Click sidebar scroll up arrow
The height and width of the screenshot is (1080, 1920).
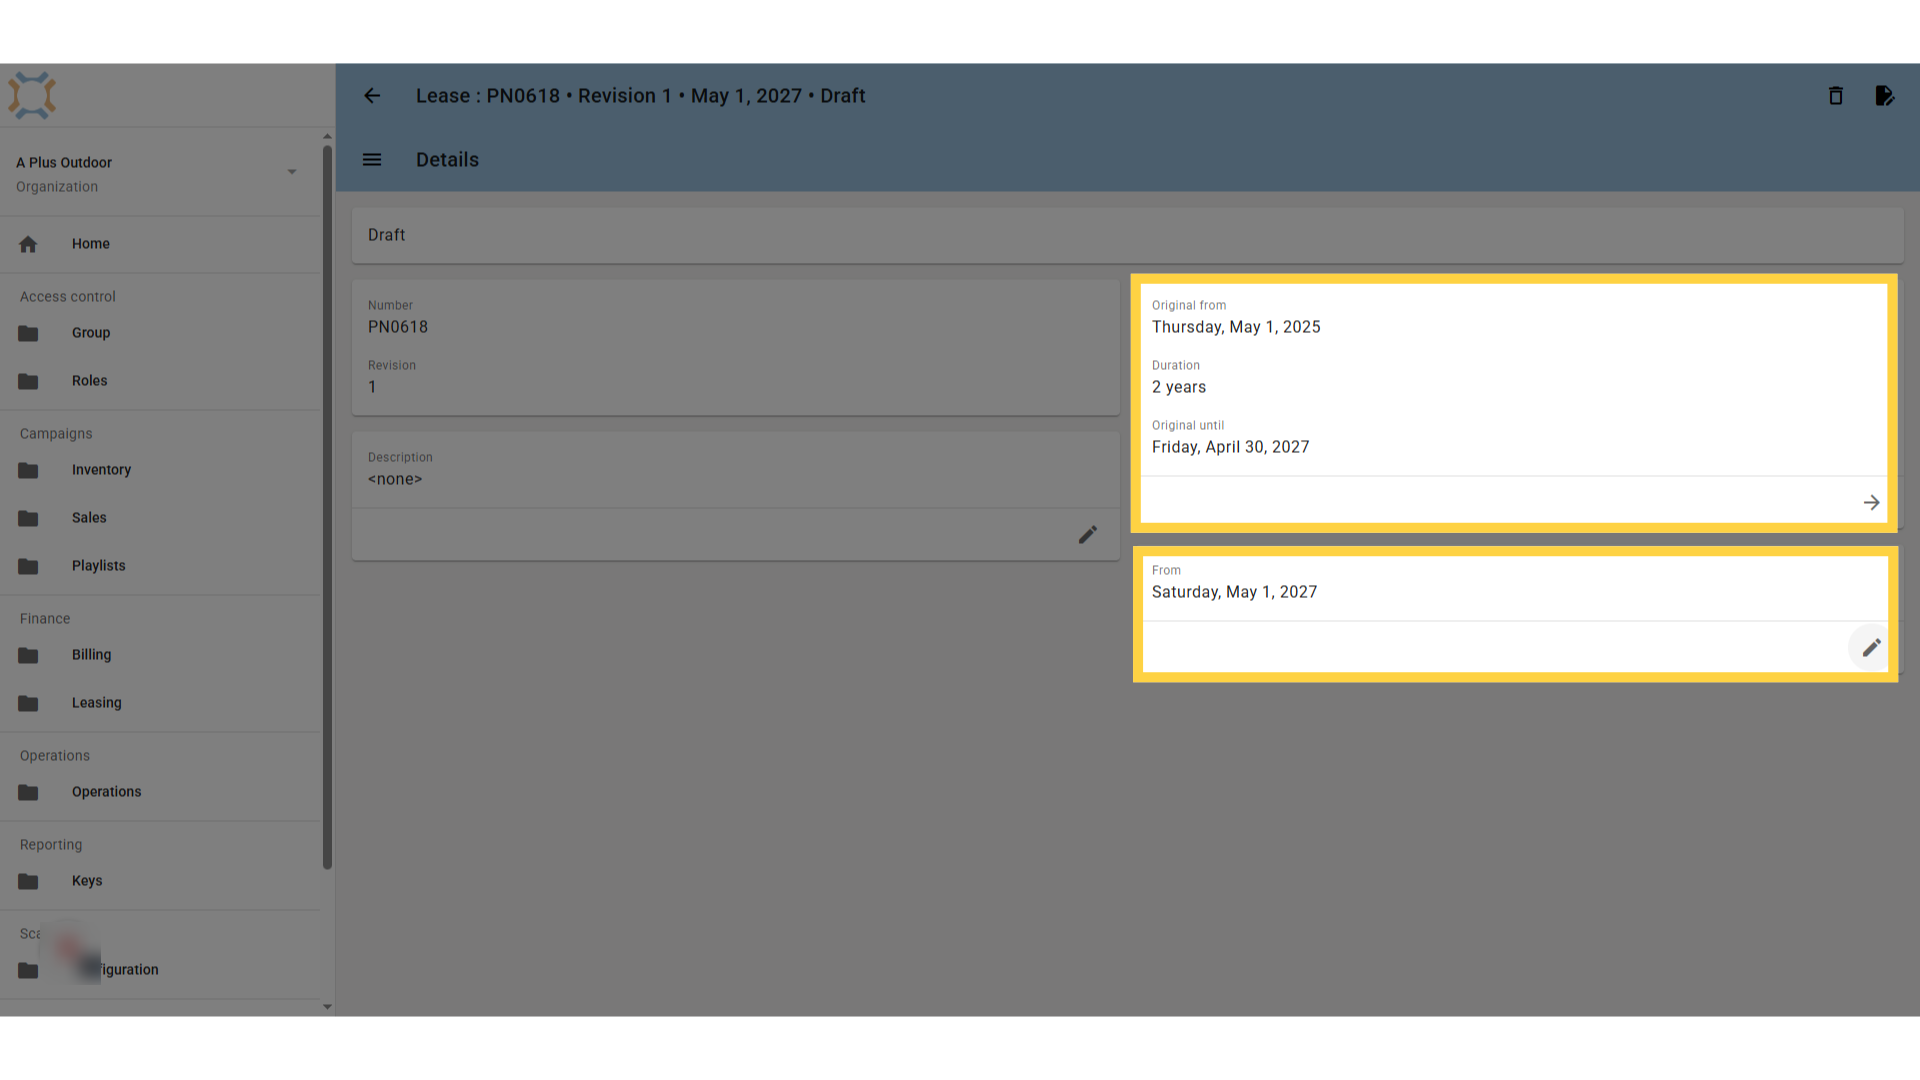[x=327, y=136]
